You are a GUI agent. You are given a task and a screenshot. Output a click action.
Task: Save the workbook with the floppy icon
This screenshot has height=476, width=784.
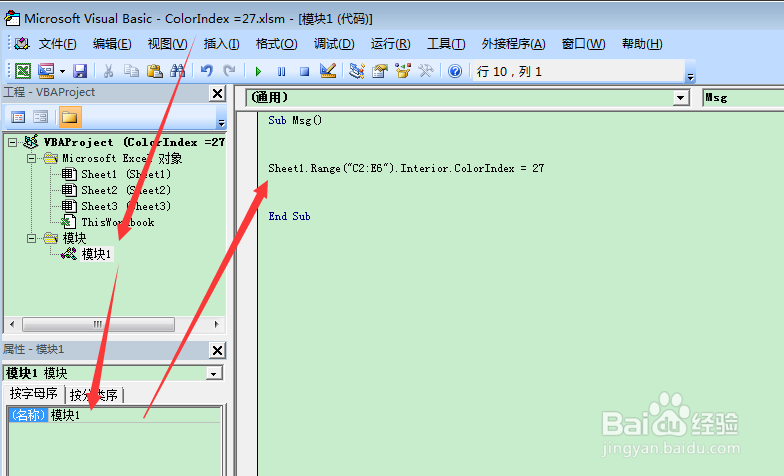(x=80, y=71)
